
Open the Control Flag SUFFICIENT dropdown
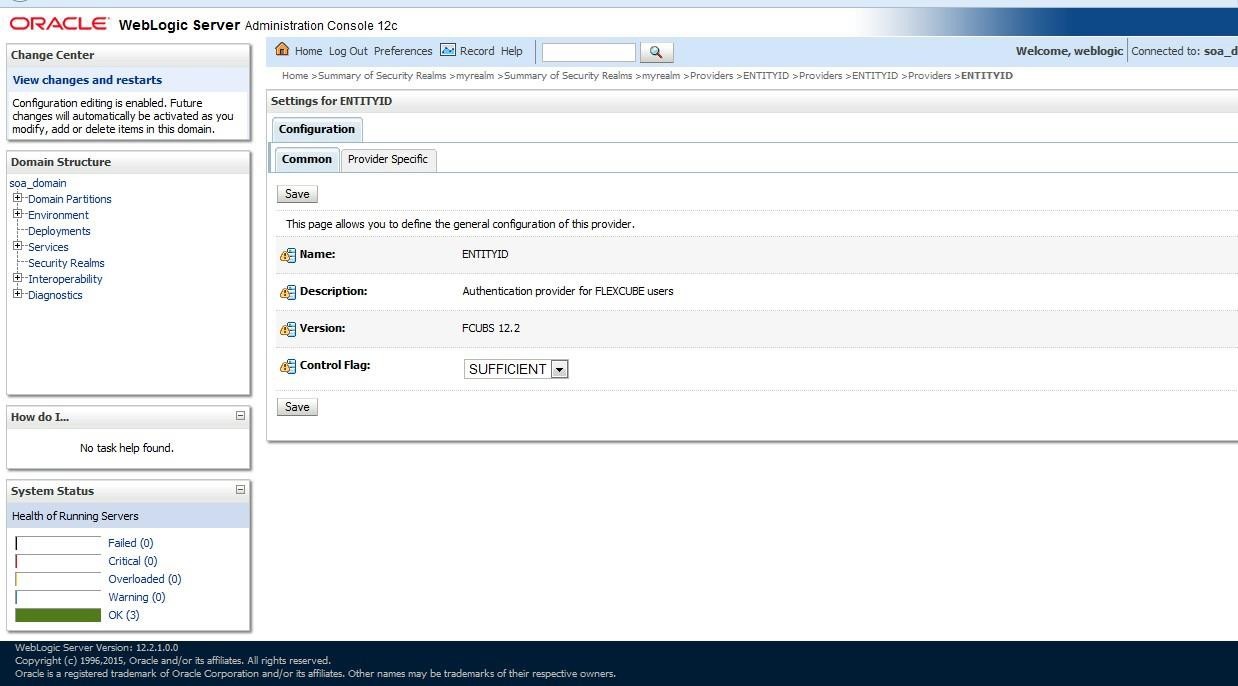click(x=516, y=369)
